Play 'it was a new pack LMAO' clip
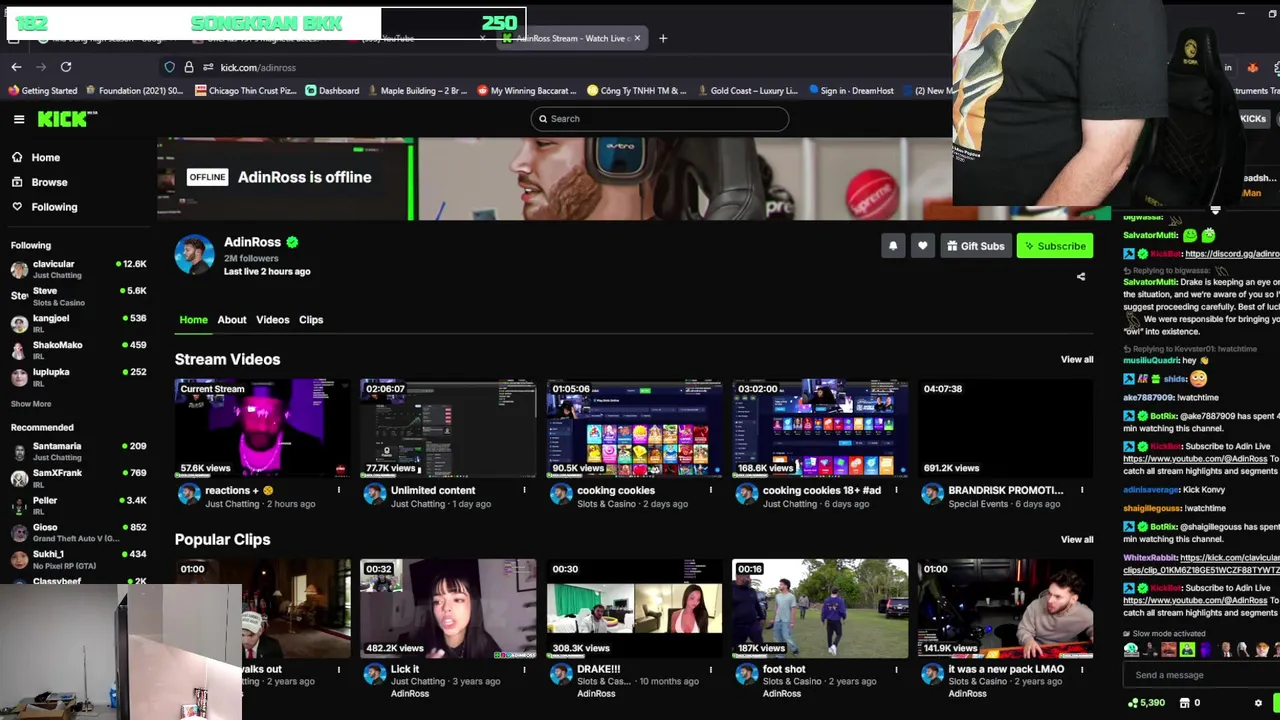The height and width of the screenshot is (720, 1280). (x=1006, y=608)
